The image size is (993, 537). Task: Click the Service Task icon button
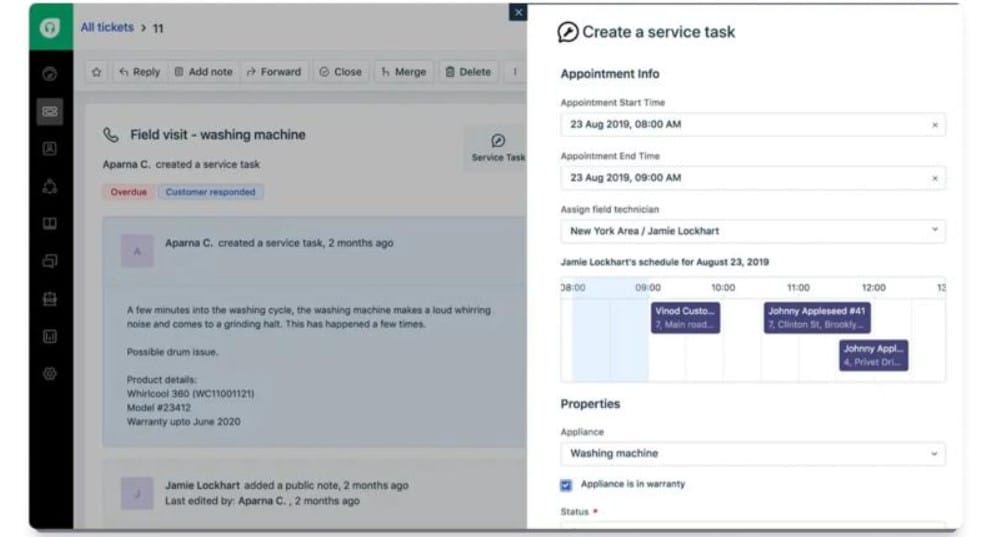coord(498,148)
